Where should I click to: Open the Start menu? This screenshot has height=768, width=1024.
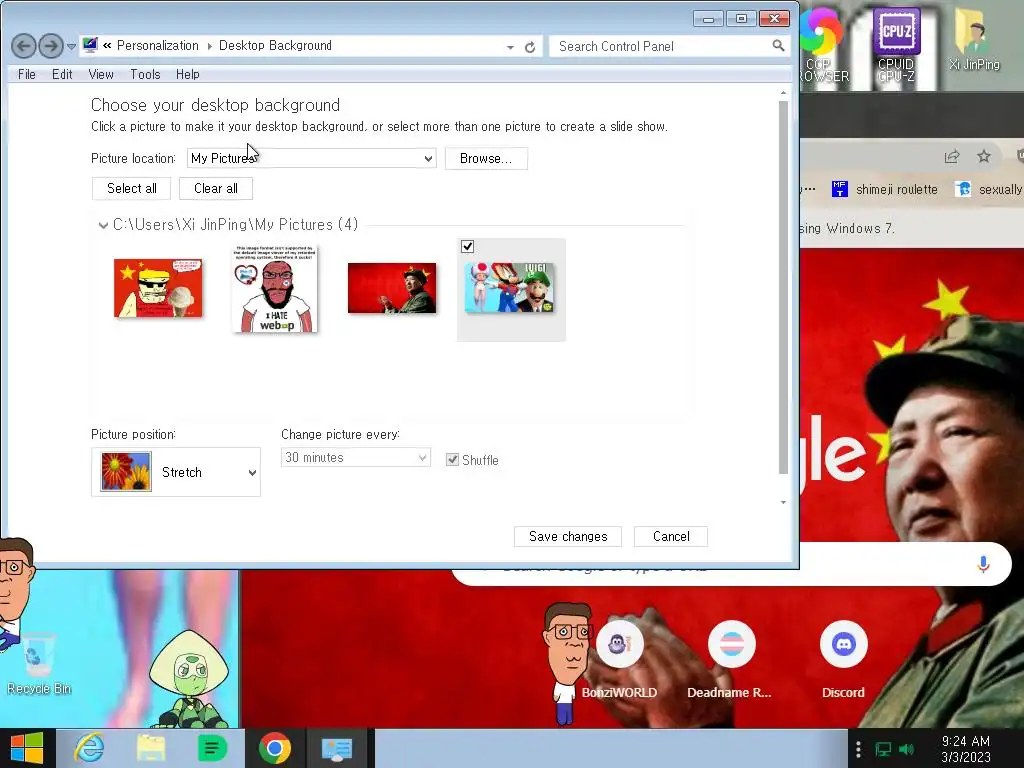[x=27, y=748]
